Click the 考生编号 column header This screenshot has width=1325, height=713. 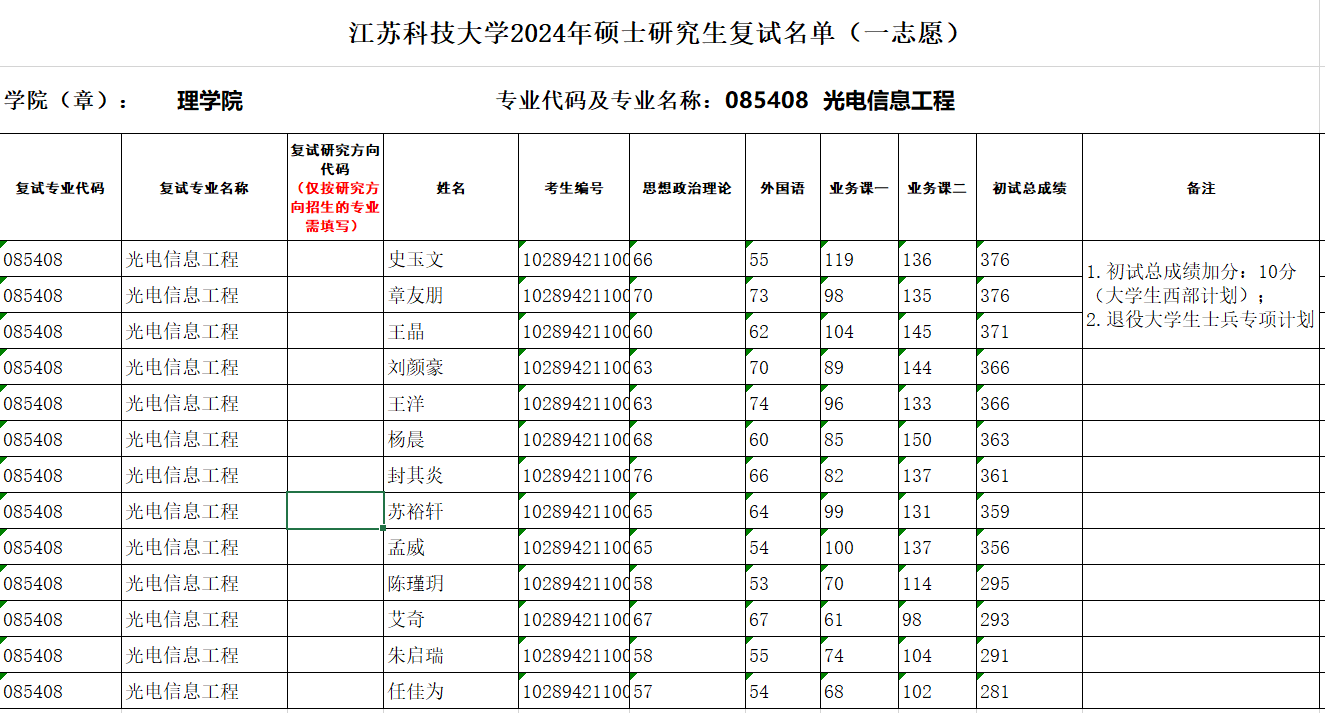574,188
